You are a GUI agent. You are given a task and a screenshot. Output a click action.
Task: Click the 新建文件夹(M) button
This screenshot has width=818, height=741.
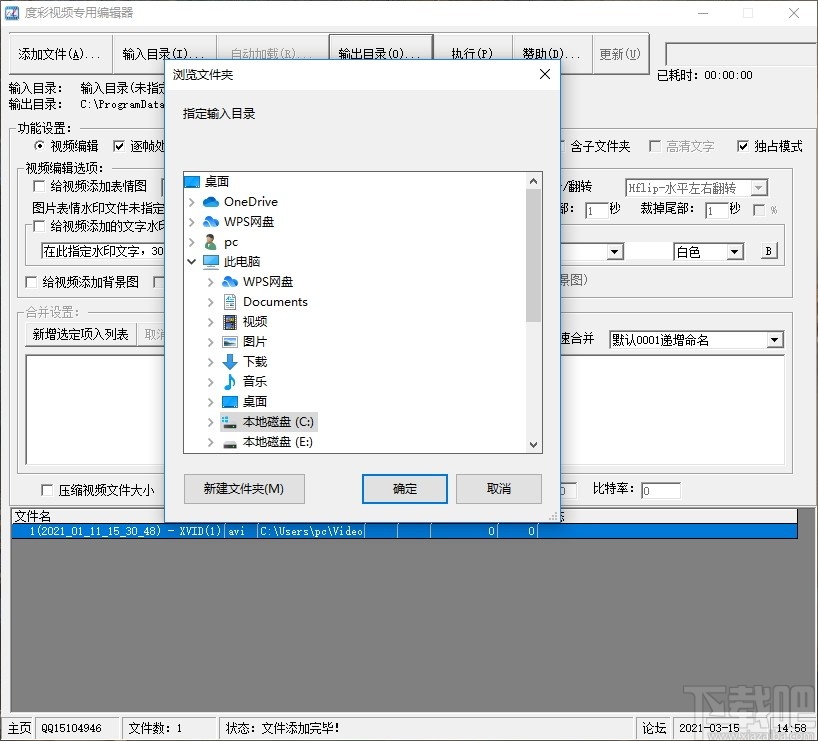pos(244,489)
